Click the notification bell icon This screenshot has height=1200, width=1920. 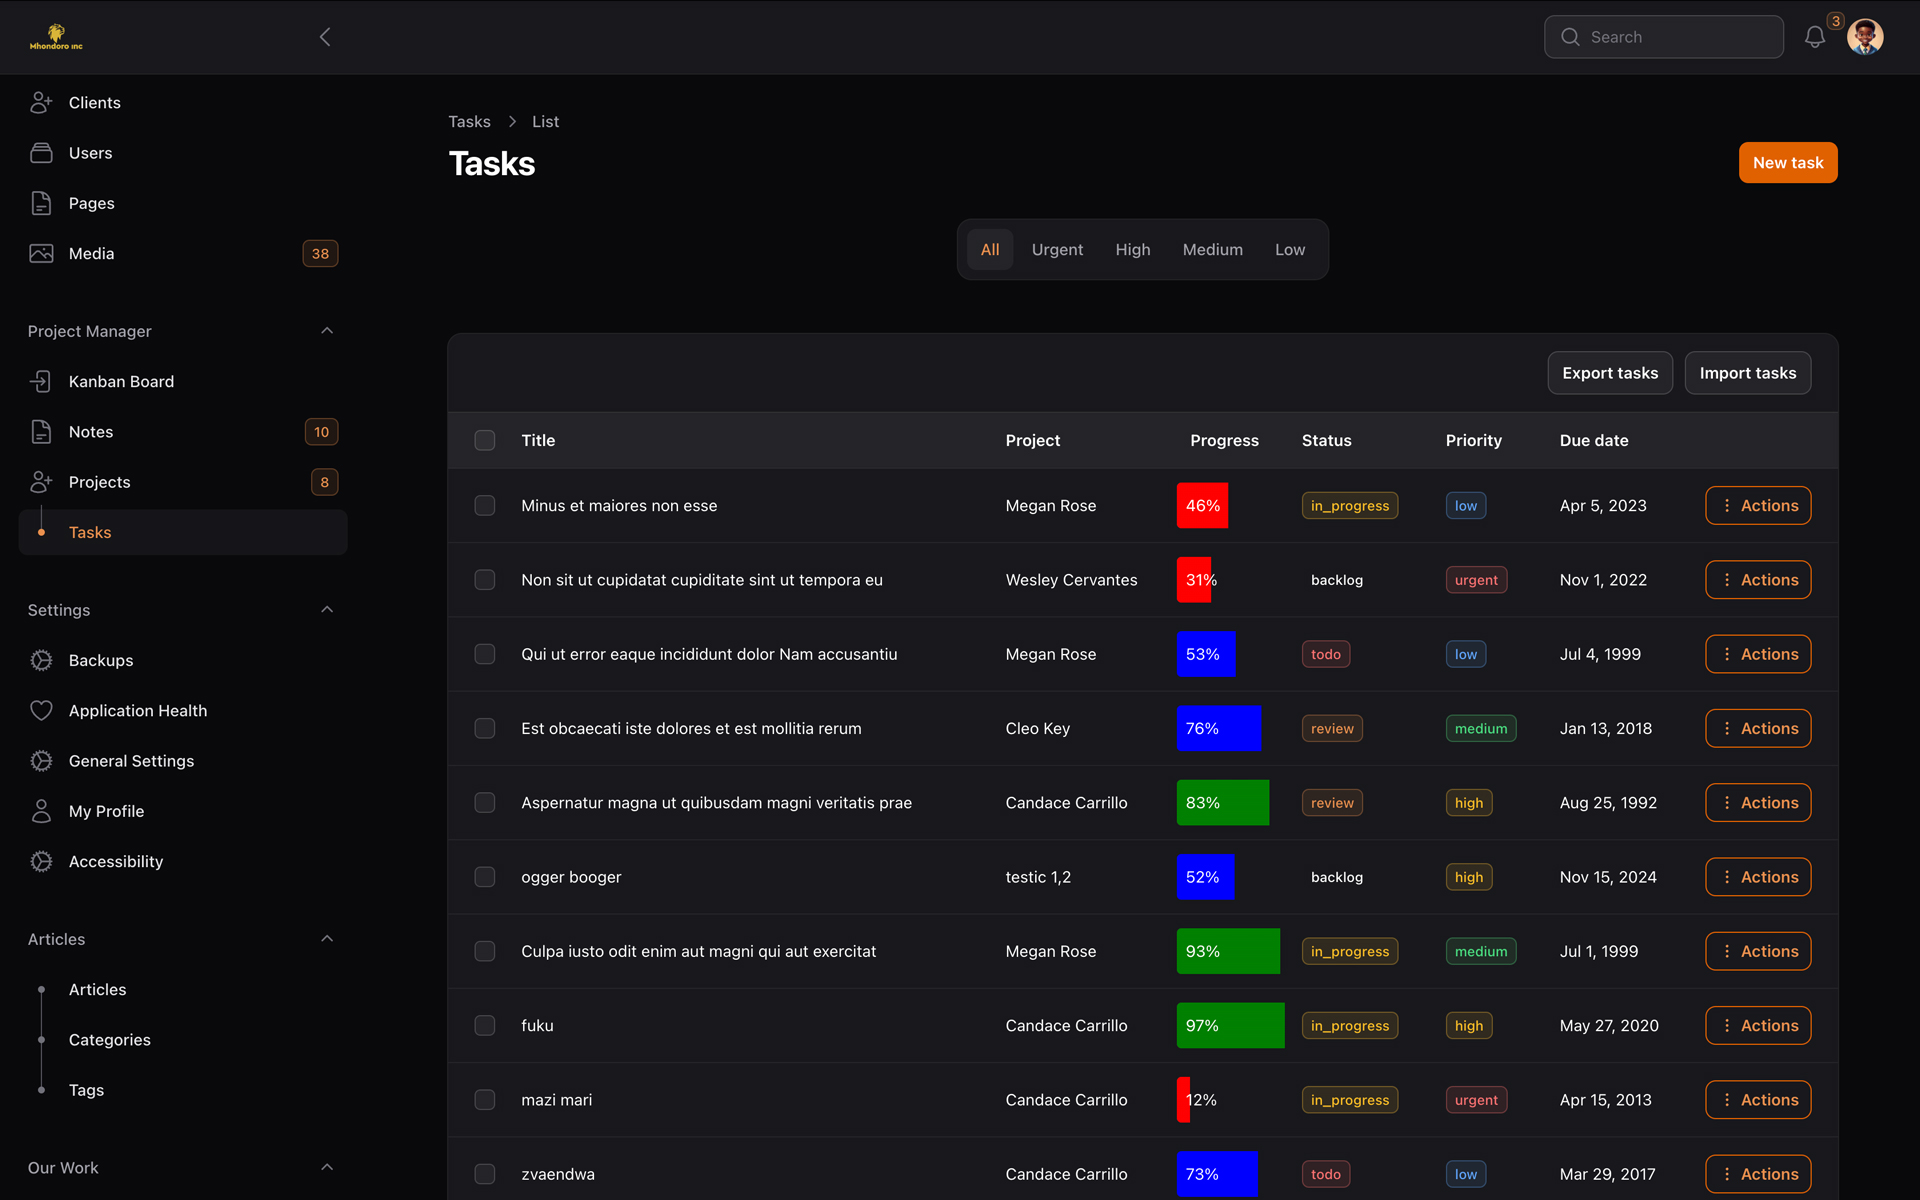click(x=1816, y=37)
